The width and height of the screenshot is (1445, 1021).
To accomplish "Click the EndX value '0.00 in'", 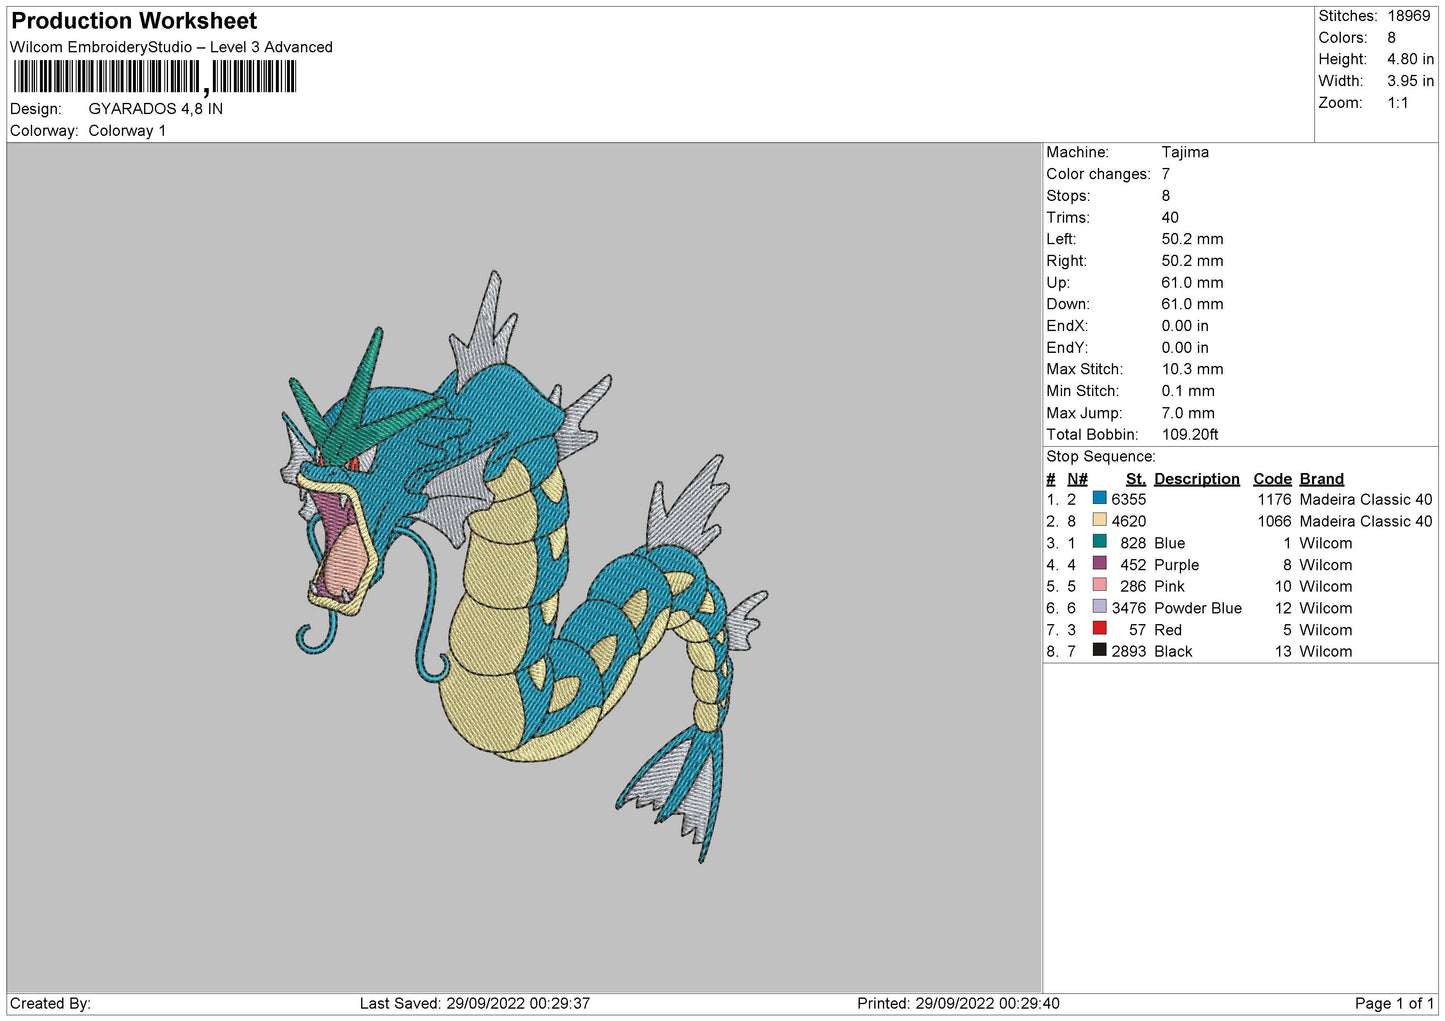I will [x=1185, y=326].
